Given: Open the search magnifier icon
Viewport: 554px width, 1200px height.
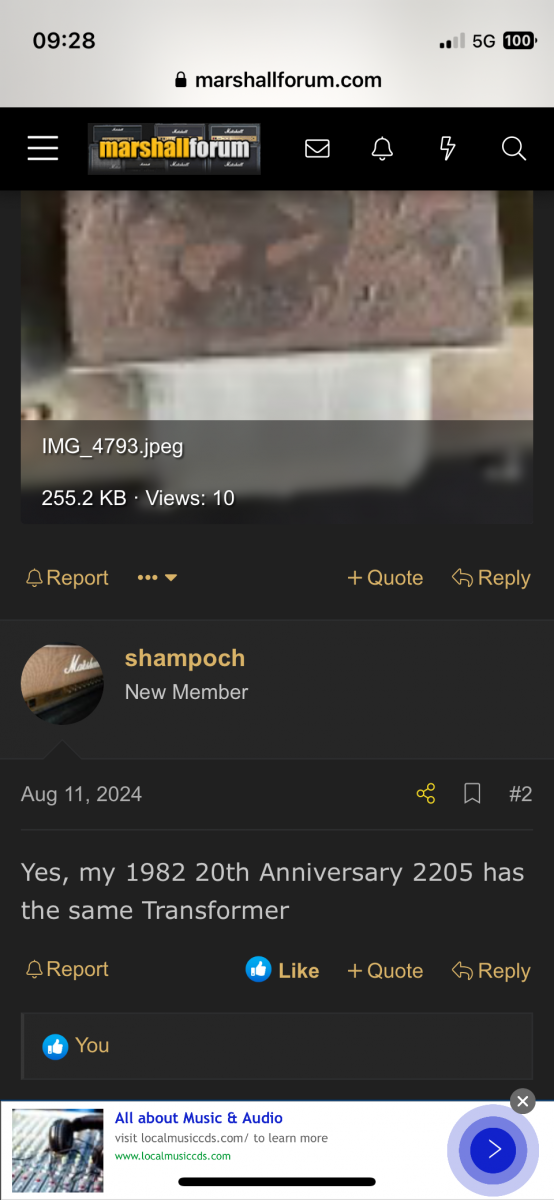Looking at the screenshot, I should tap(514, 149).
